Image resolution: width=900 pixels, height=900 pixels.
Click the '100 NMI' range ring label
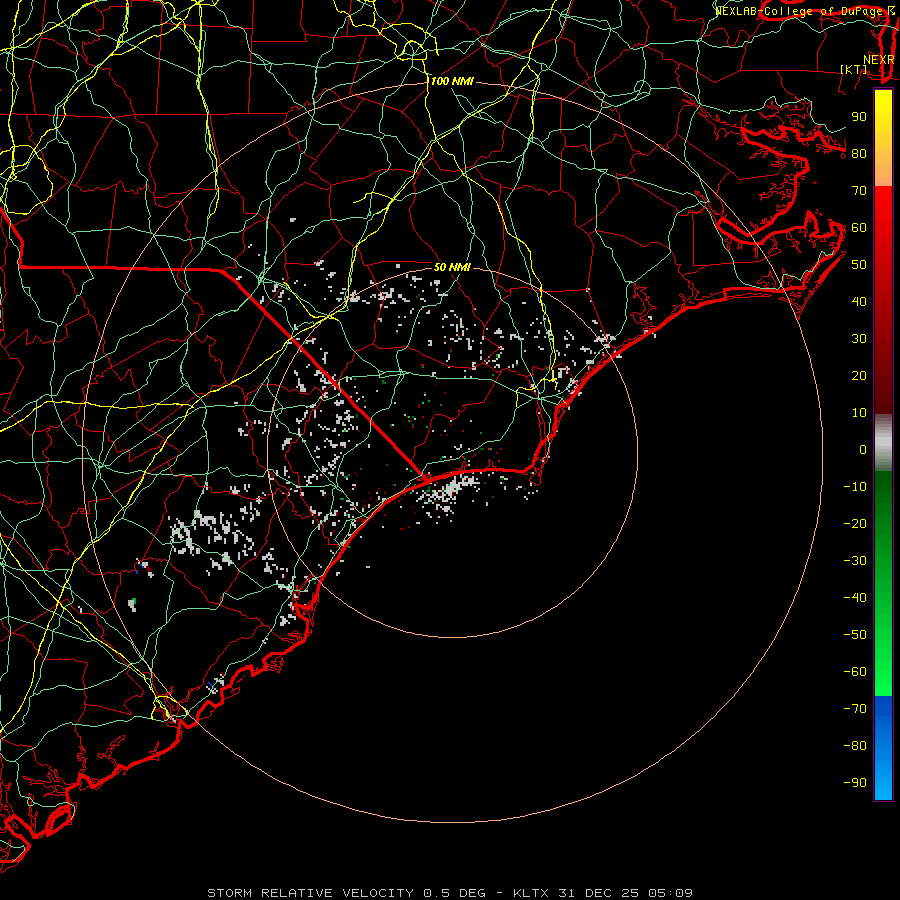pyautogui.click(x=452, y=82)
